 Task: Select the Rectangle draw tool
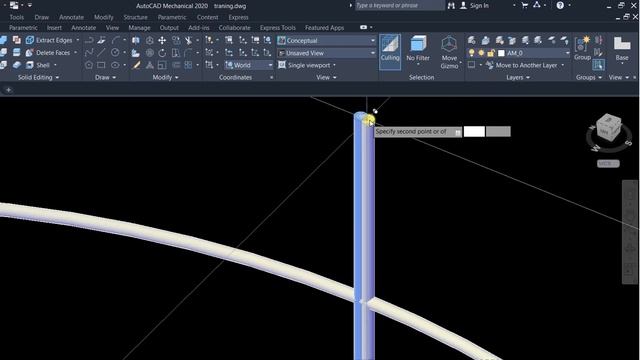101,65
